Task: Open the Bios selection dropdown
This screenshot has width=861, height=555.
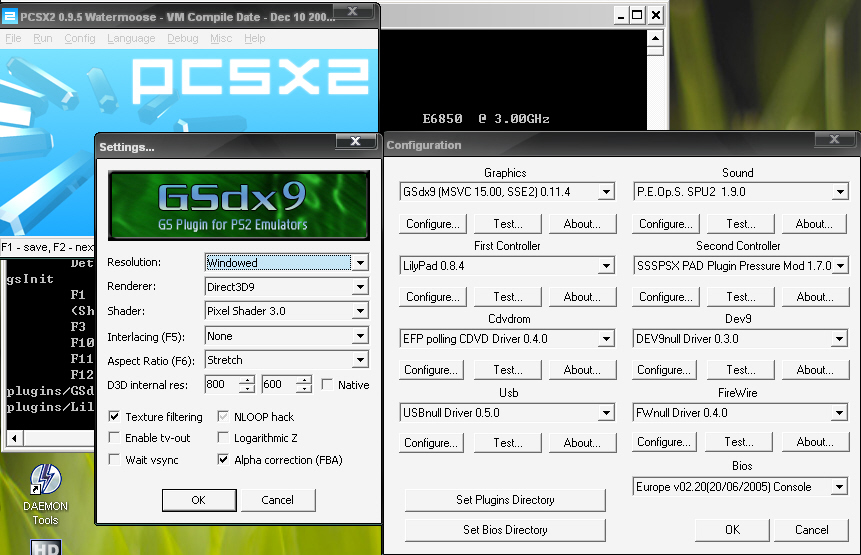Action: pos(839,487)
